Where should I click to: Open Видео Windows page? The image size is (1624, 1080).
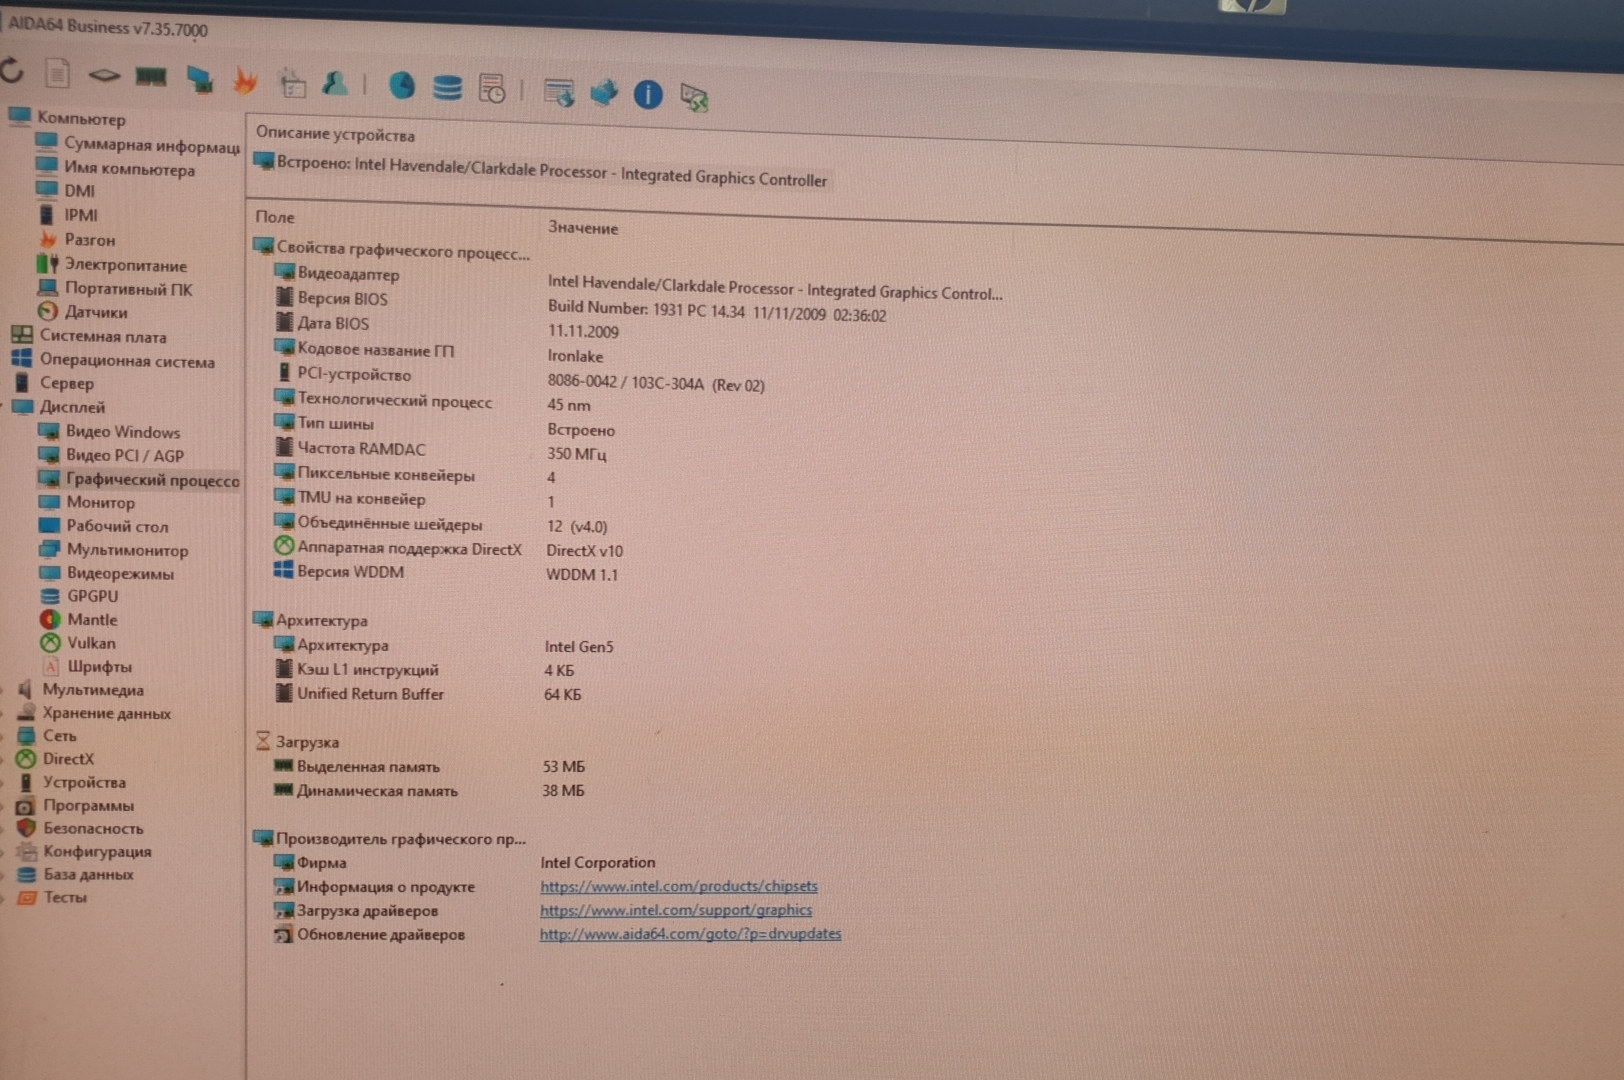click(110, 431)
